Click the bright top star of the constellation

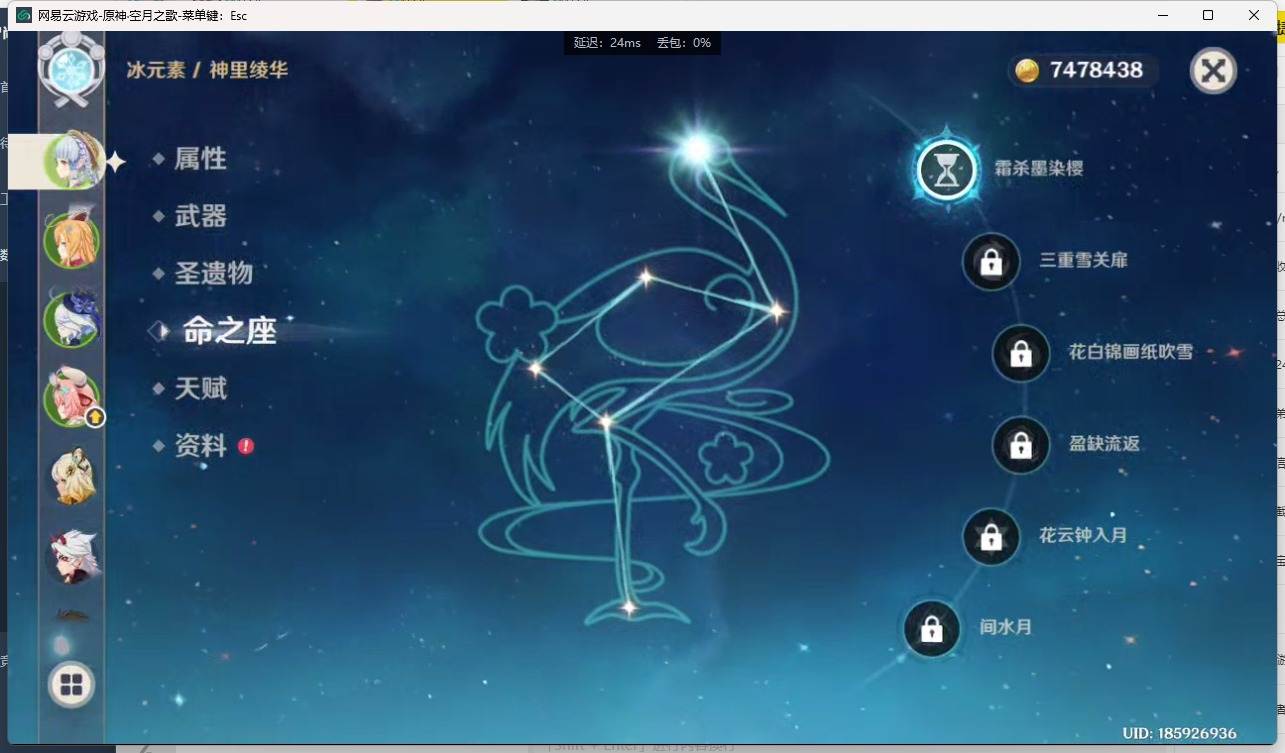695,150
